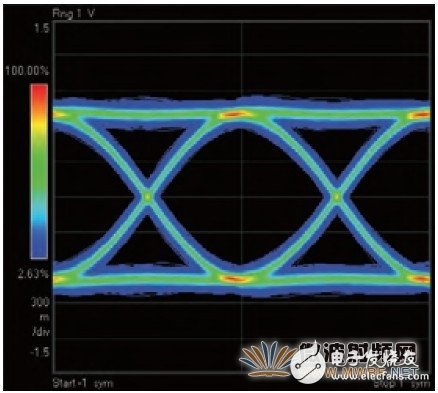This screenshot has width=438, height=393.
Task: Click the top-right red density spot
Action: pyautogui.click(x=421, y=115)
